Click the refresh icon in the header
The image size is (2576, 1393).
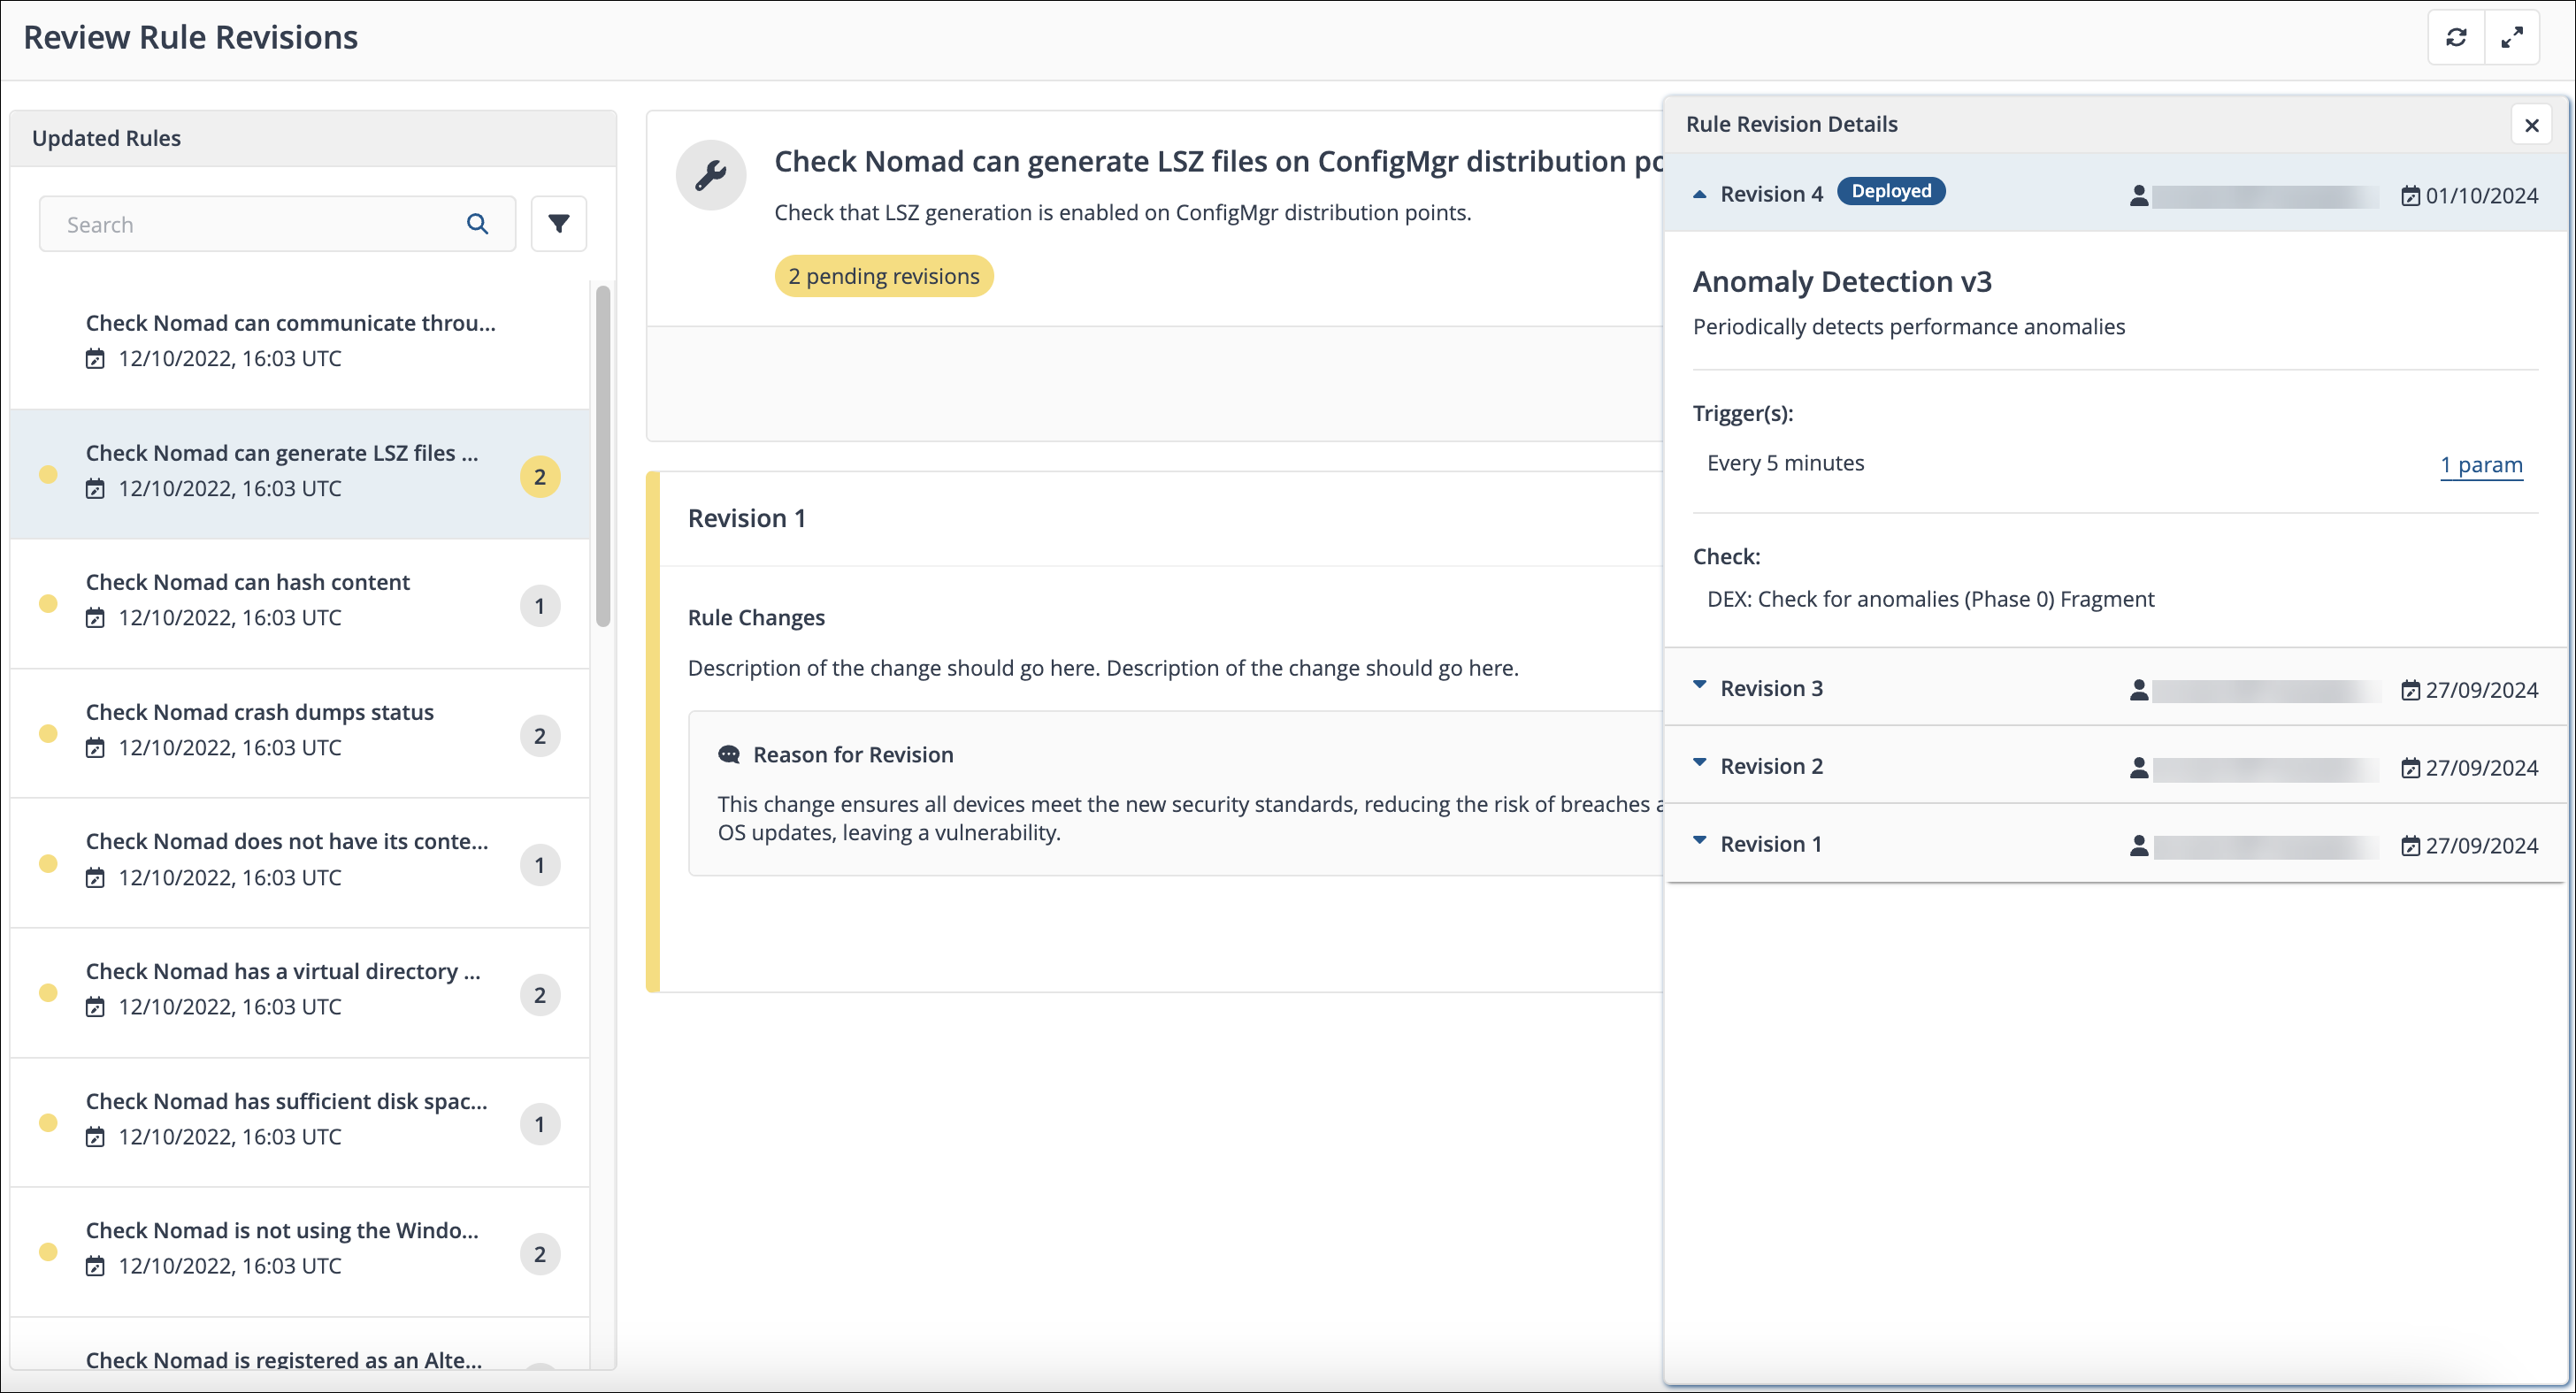click(2456, 38)
